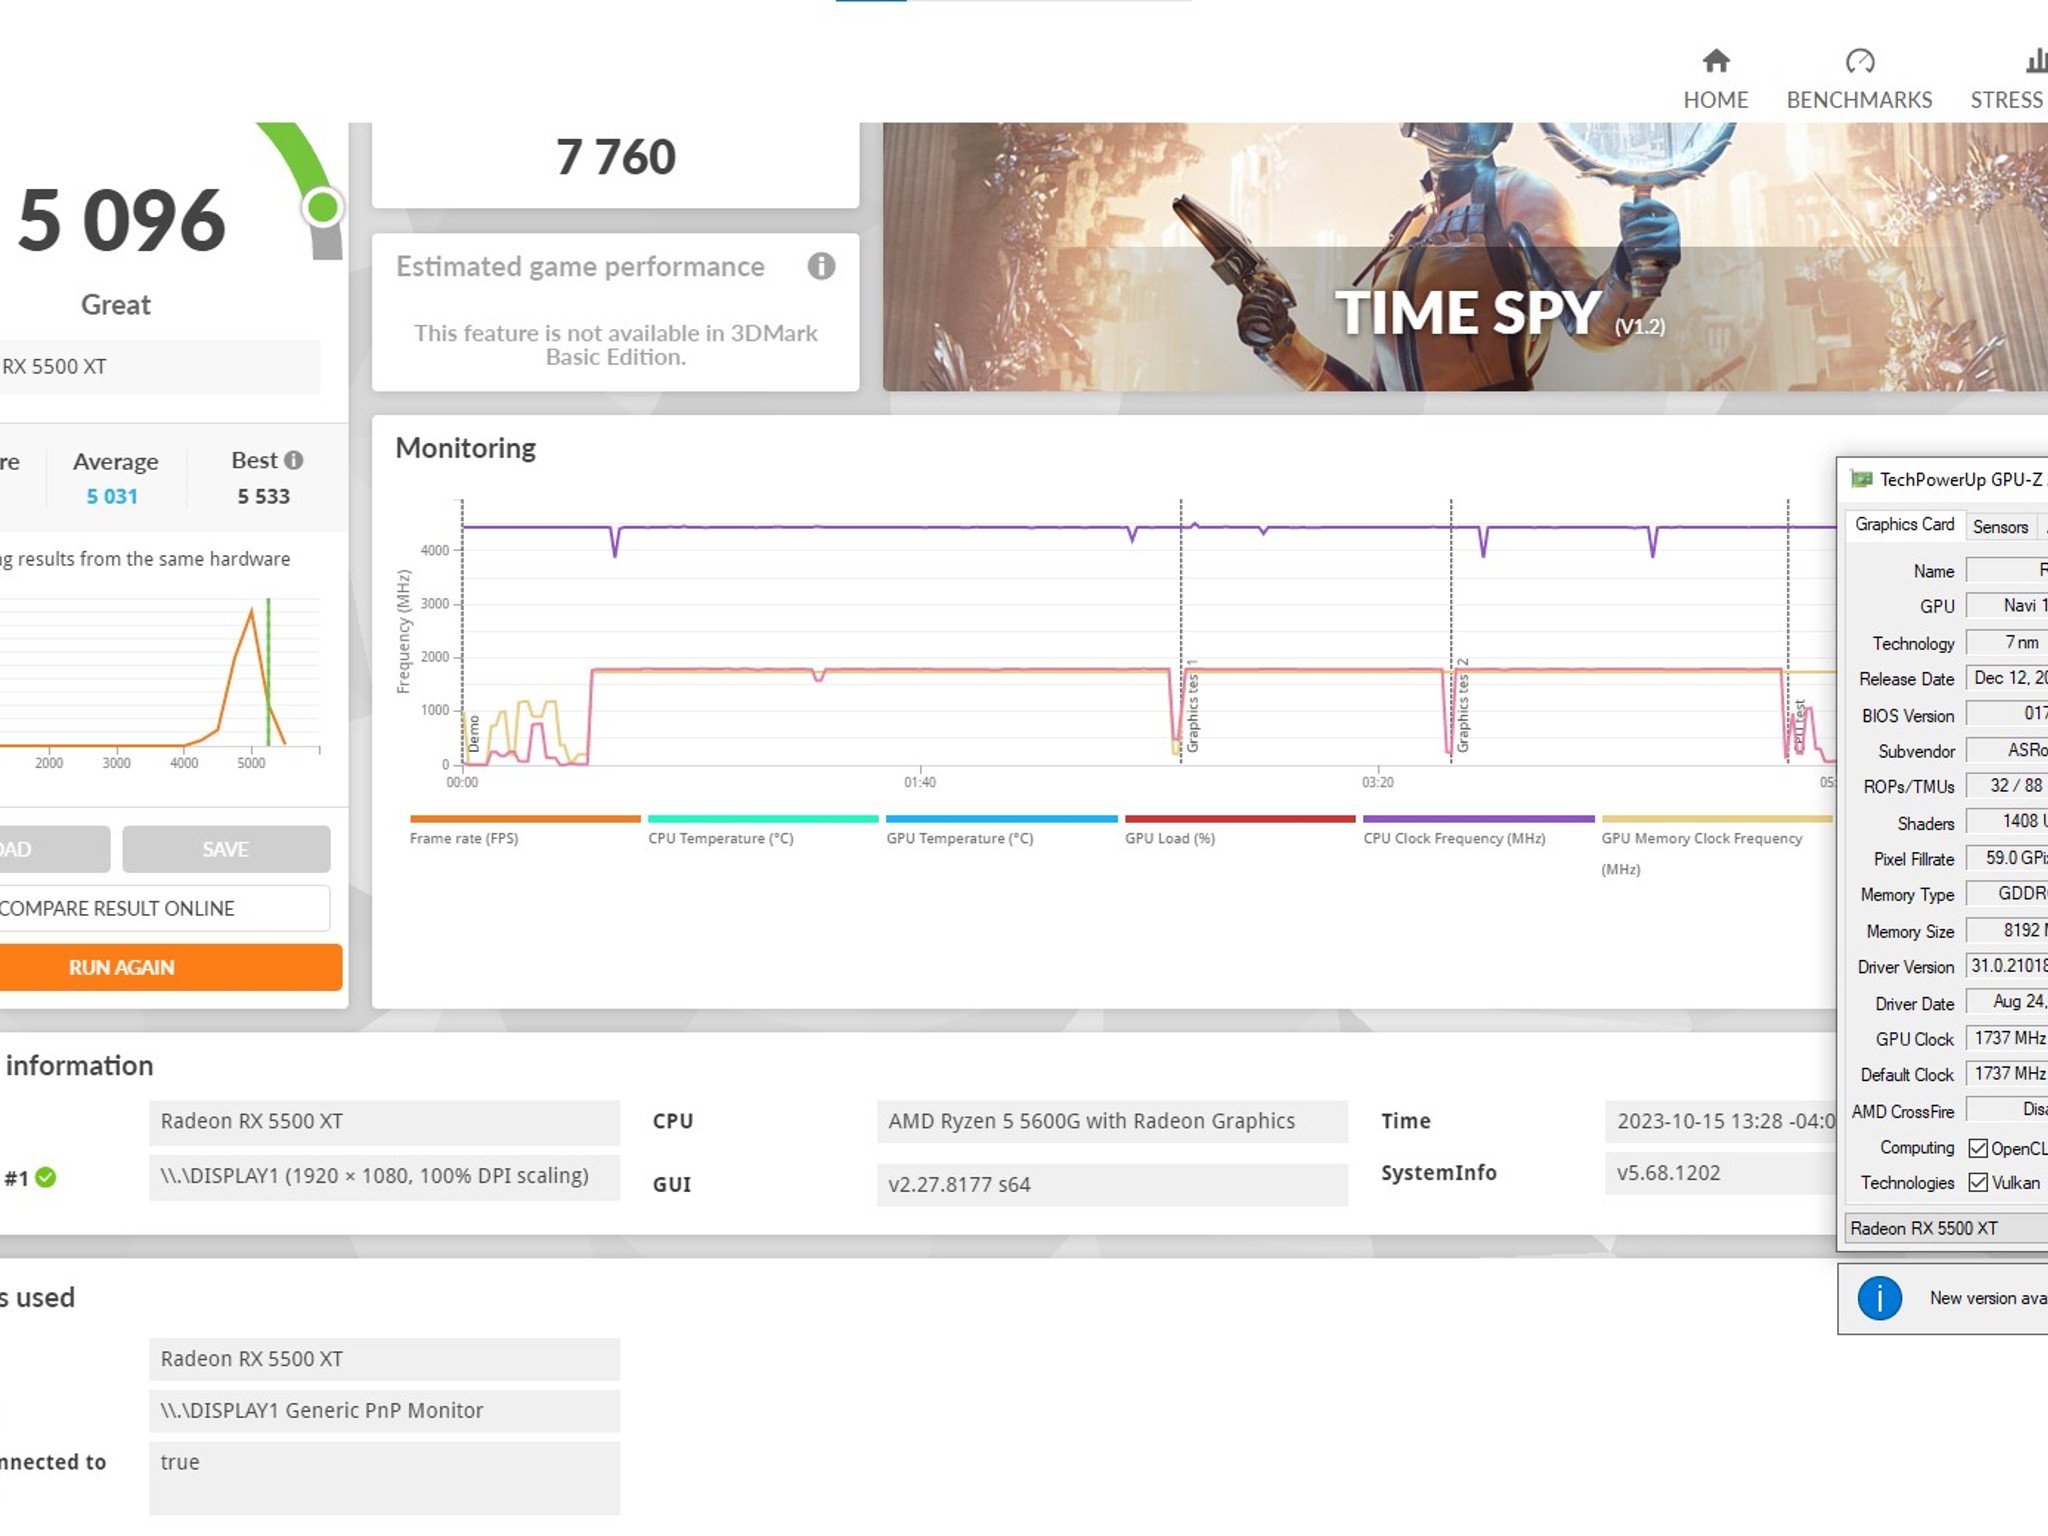
Task: Toggle the Vulkan checkbox in GPU-Z
Action: pyautogui.click(x=1977, y=1183)
